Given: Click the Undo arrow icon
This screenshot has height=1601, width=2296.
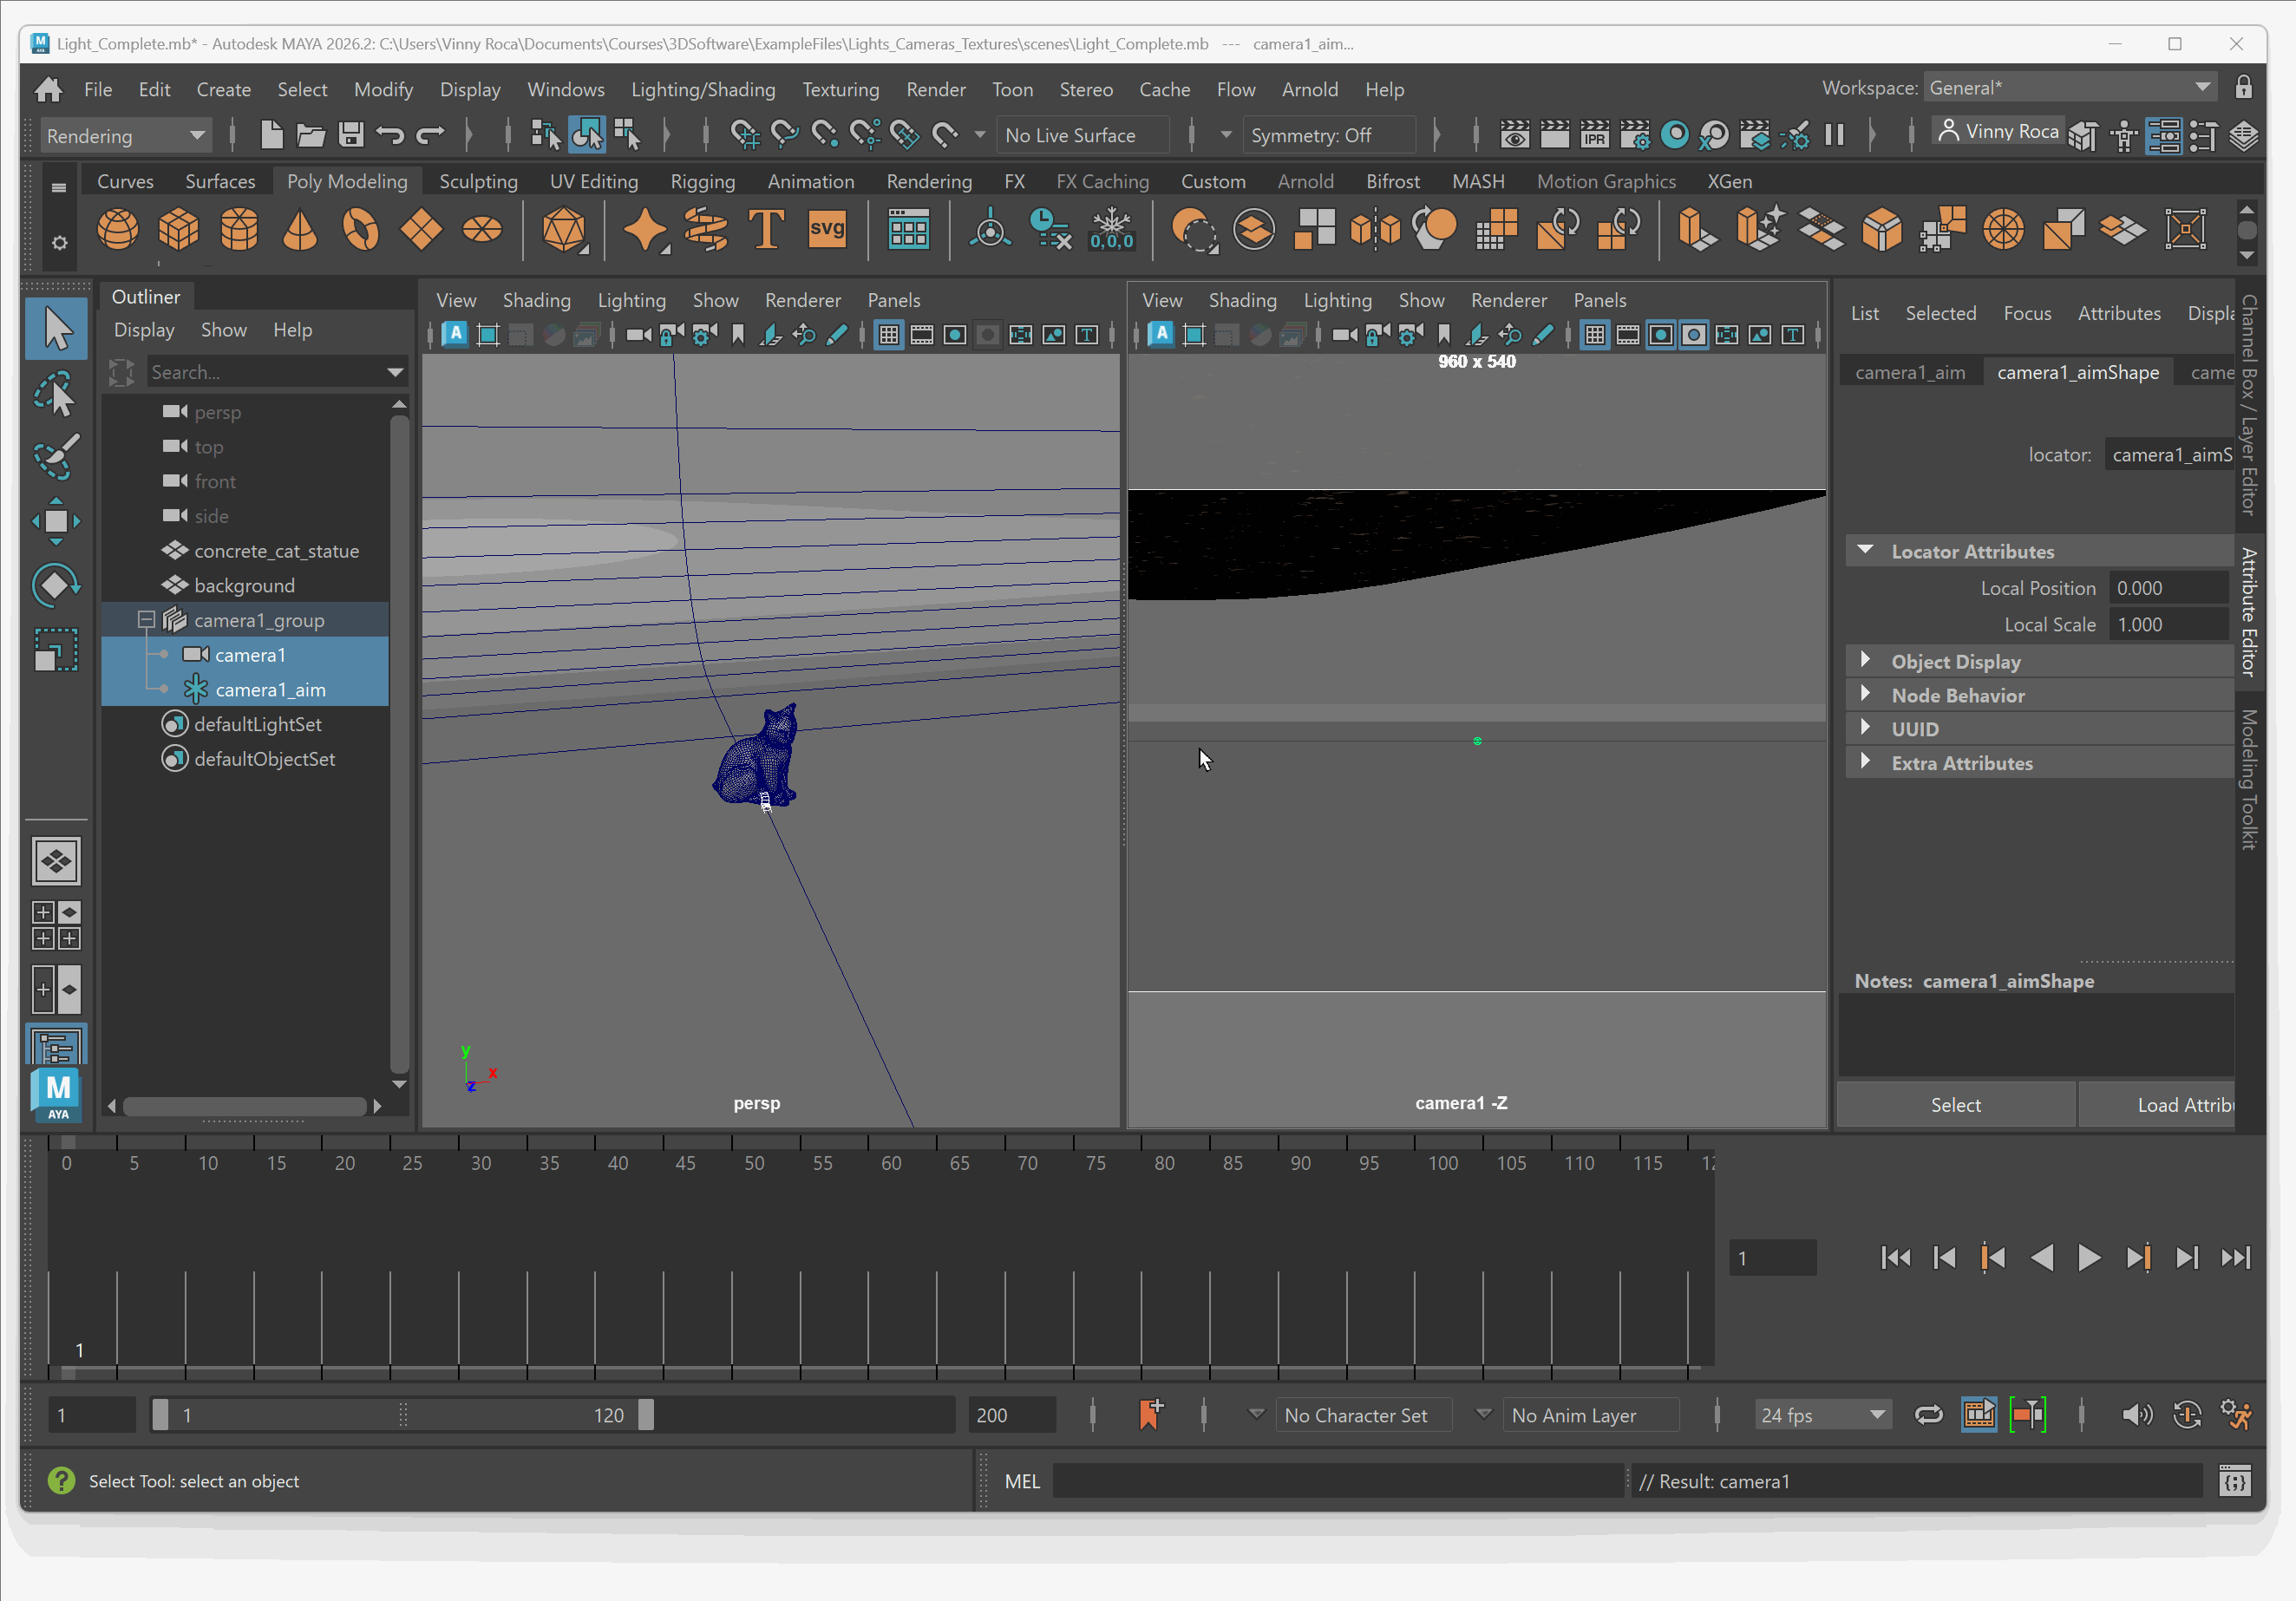Looking at the screenshot, I should tap(390, 135).
